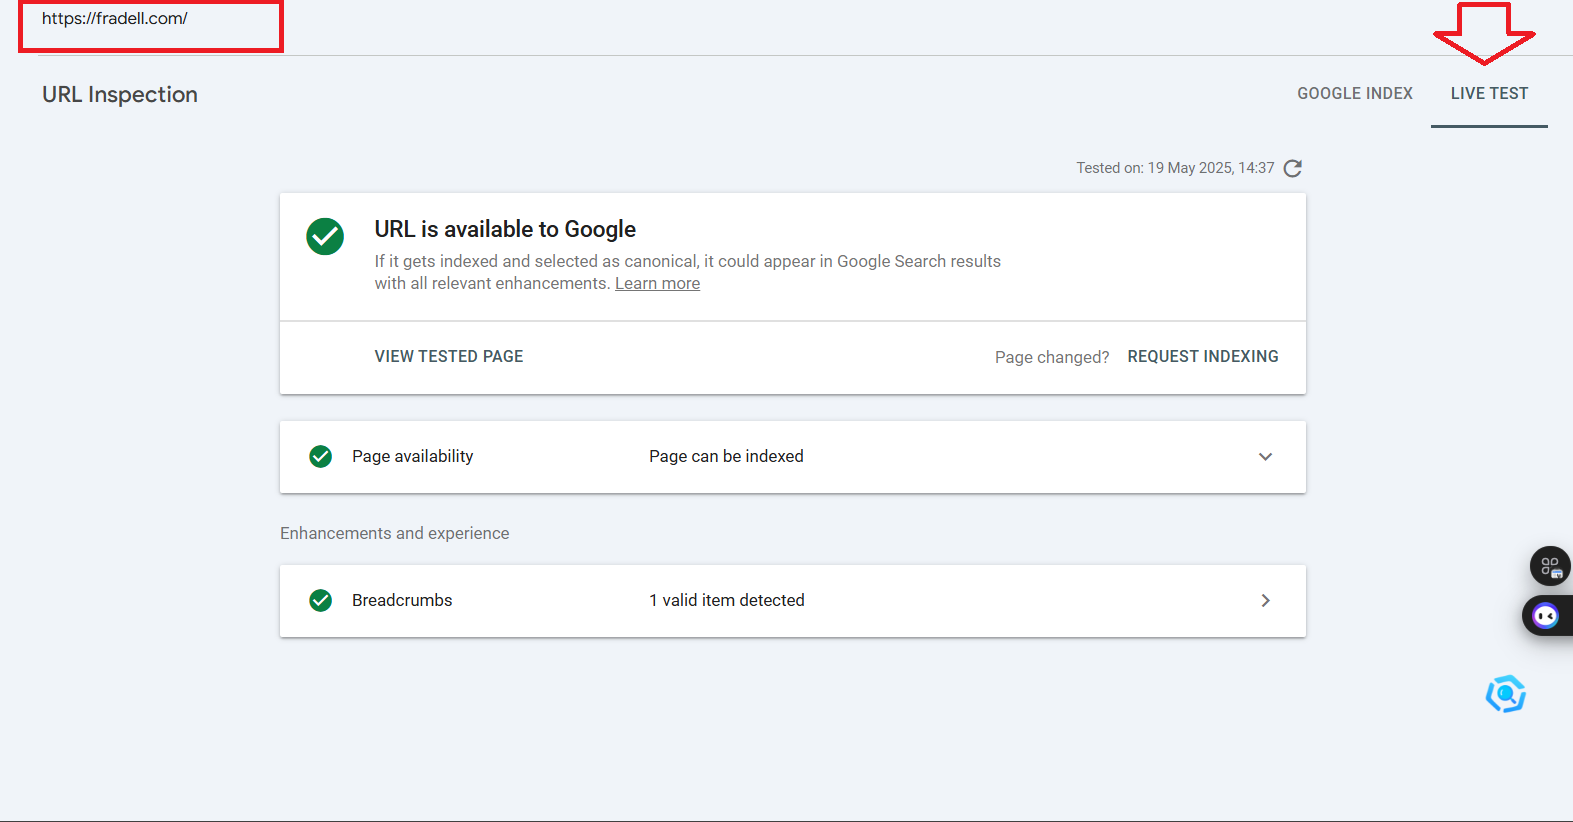Click the 'Tested on: 19 May 2025' timestamp
Image resolution: width=1573 pixels, height=822 pixels.
point(1174,168)
